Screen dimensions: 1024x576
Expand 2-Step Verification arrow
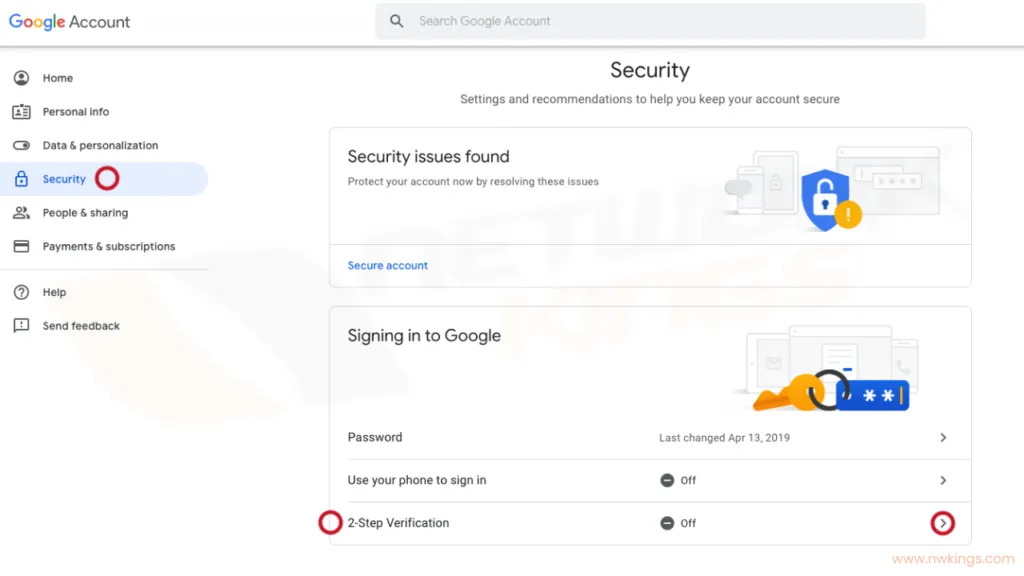[943, 523]
